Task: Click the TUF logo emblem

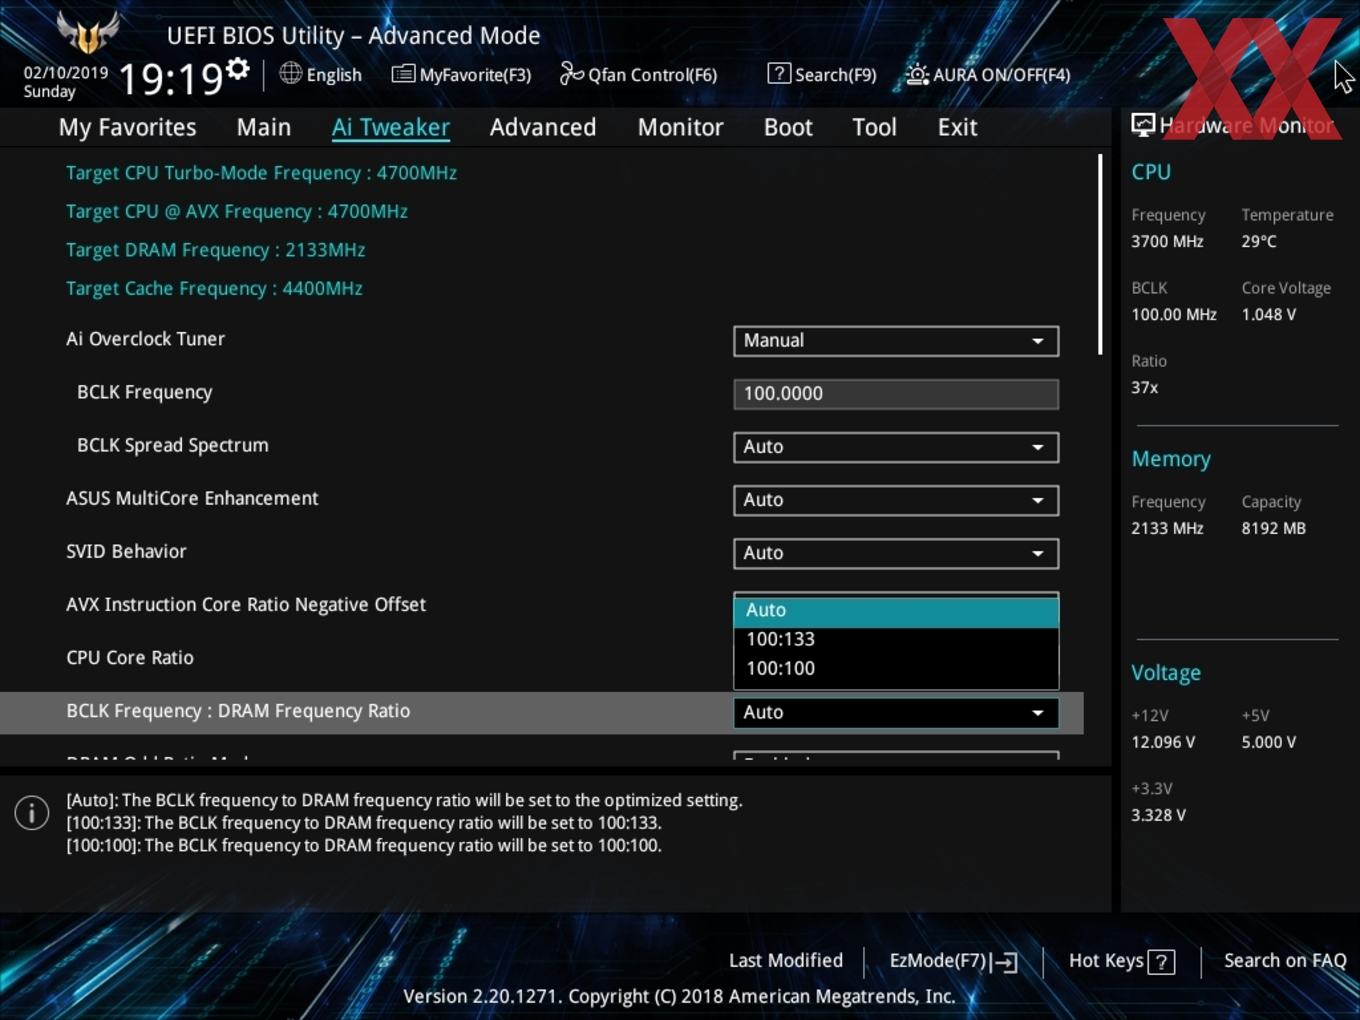Action: (x=88, y=32)
